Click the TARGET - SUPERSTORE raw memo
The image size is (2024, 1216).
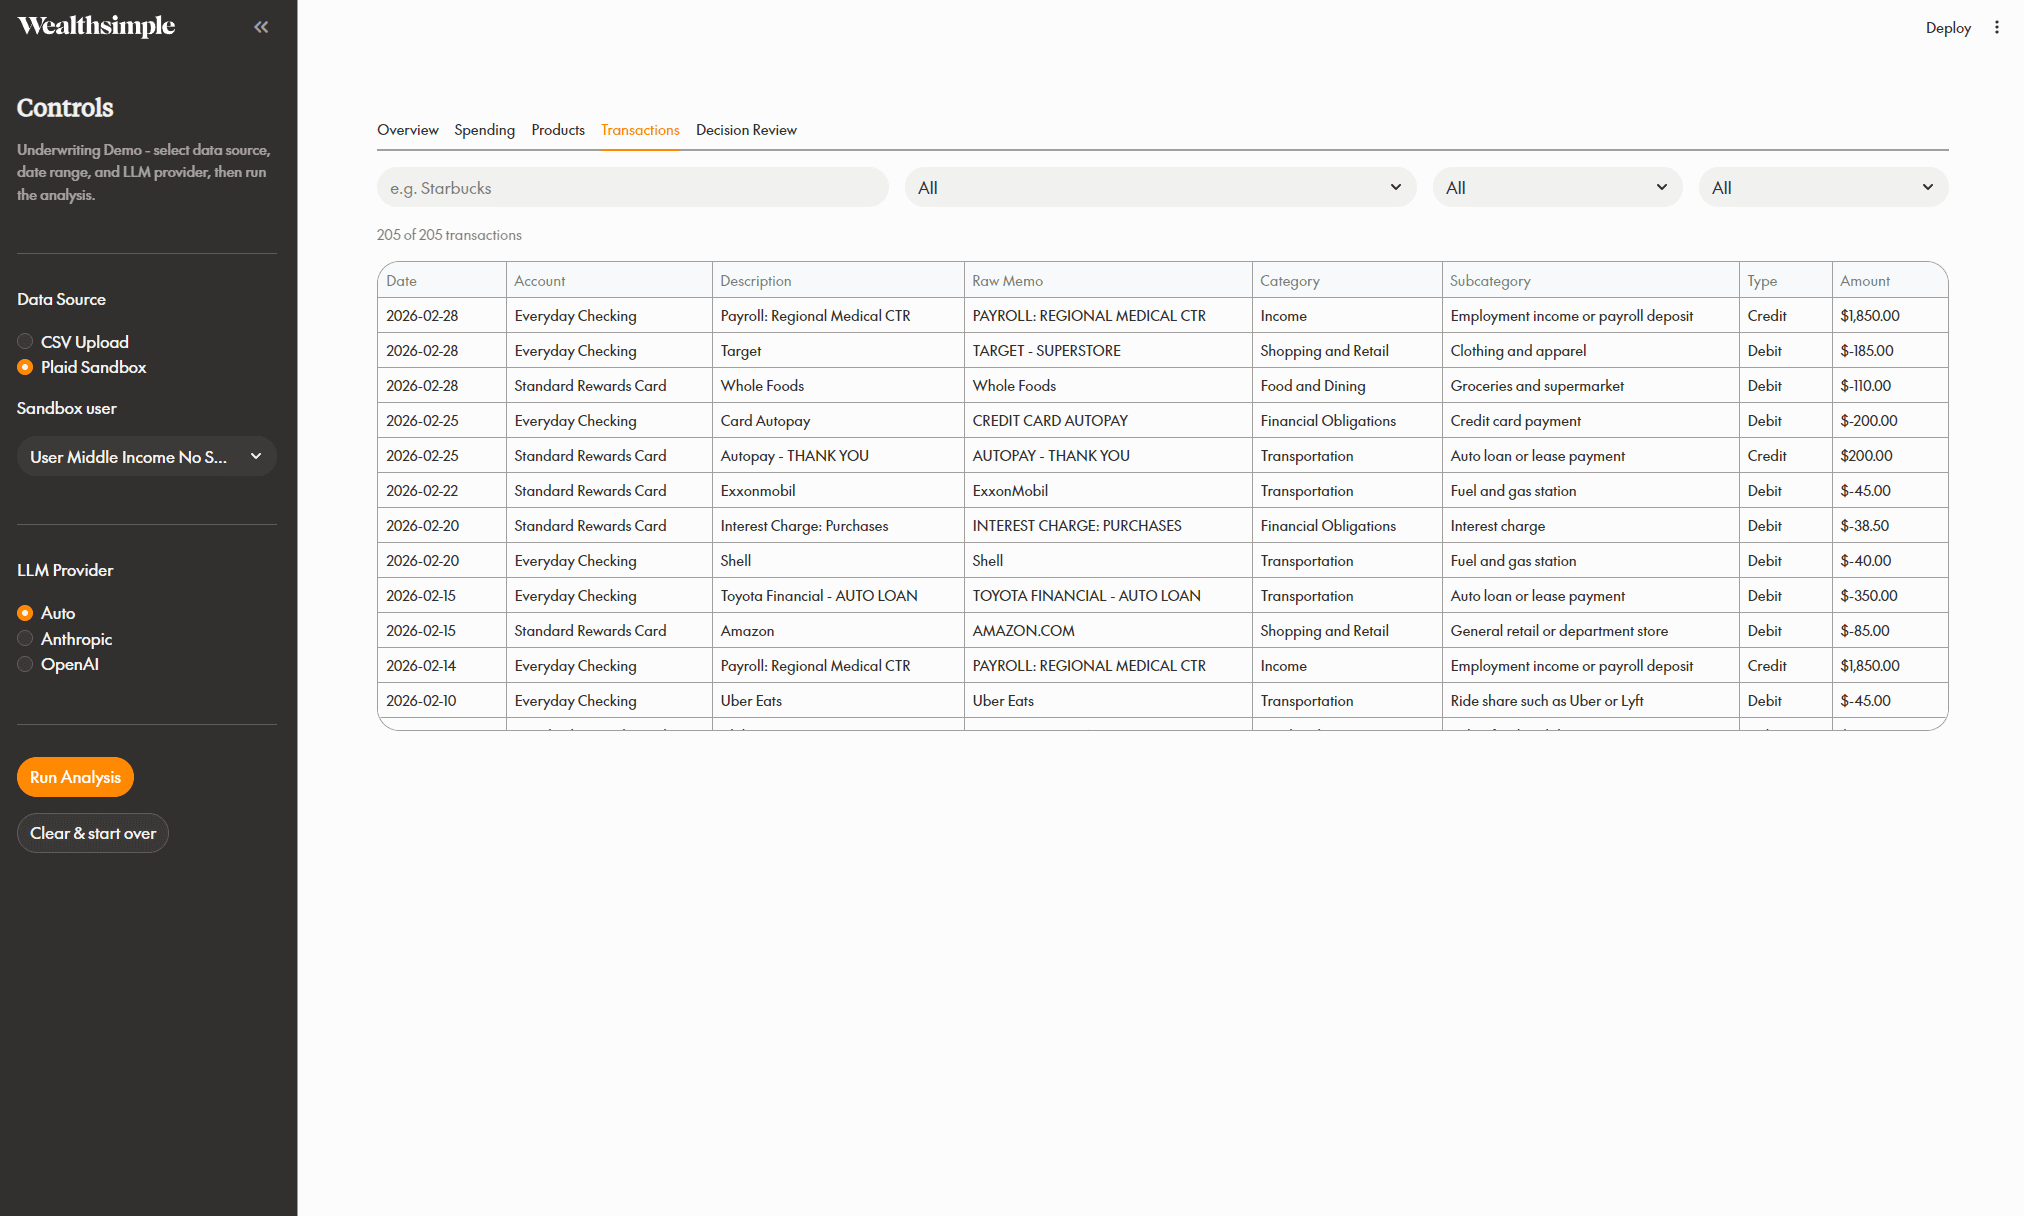(1108, 351)
